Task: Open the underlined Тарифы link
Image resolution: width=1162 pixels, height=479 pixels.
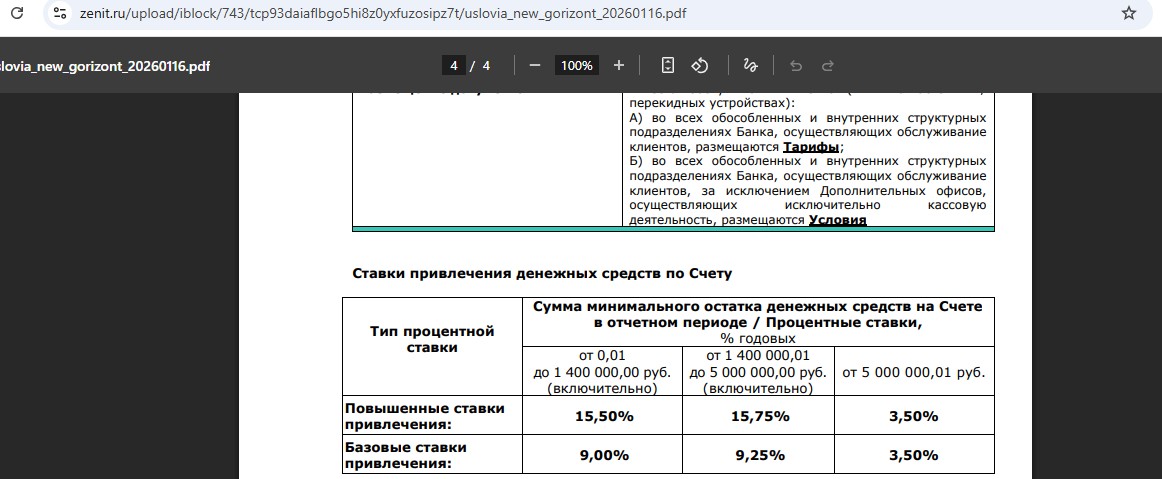Action: coord(810,147)
